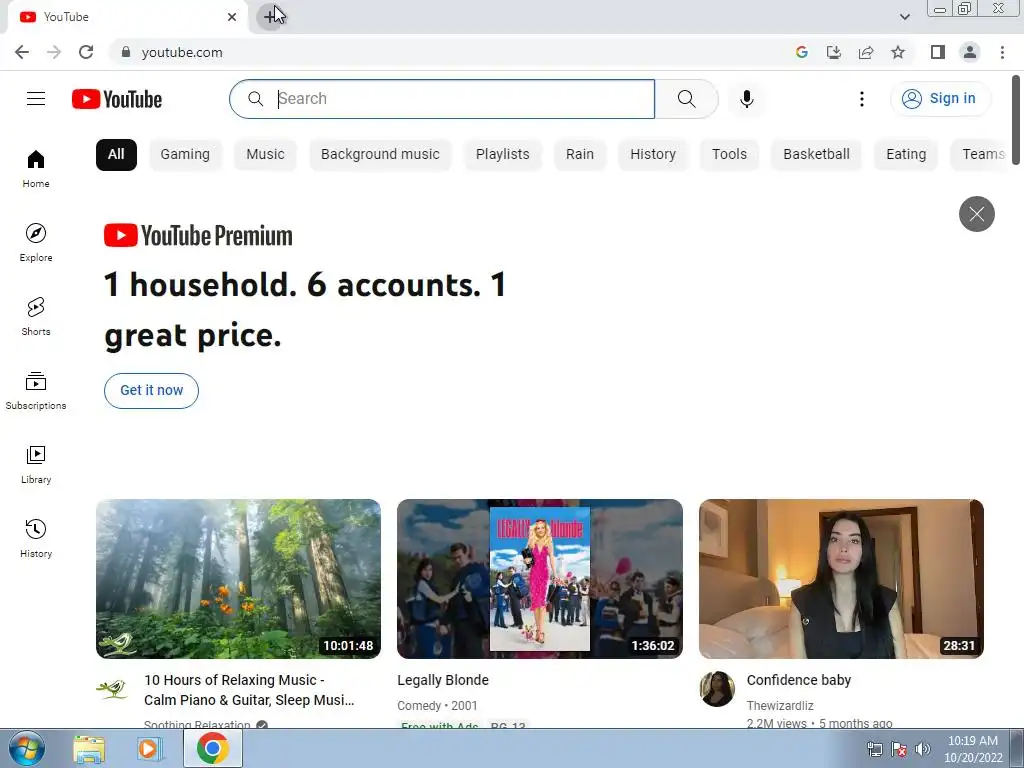Open Library in sidebar
The width and height of the screenshot is (1024, 768).
pos(36,464)
